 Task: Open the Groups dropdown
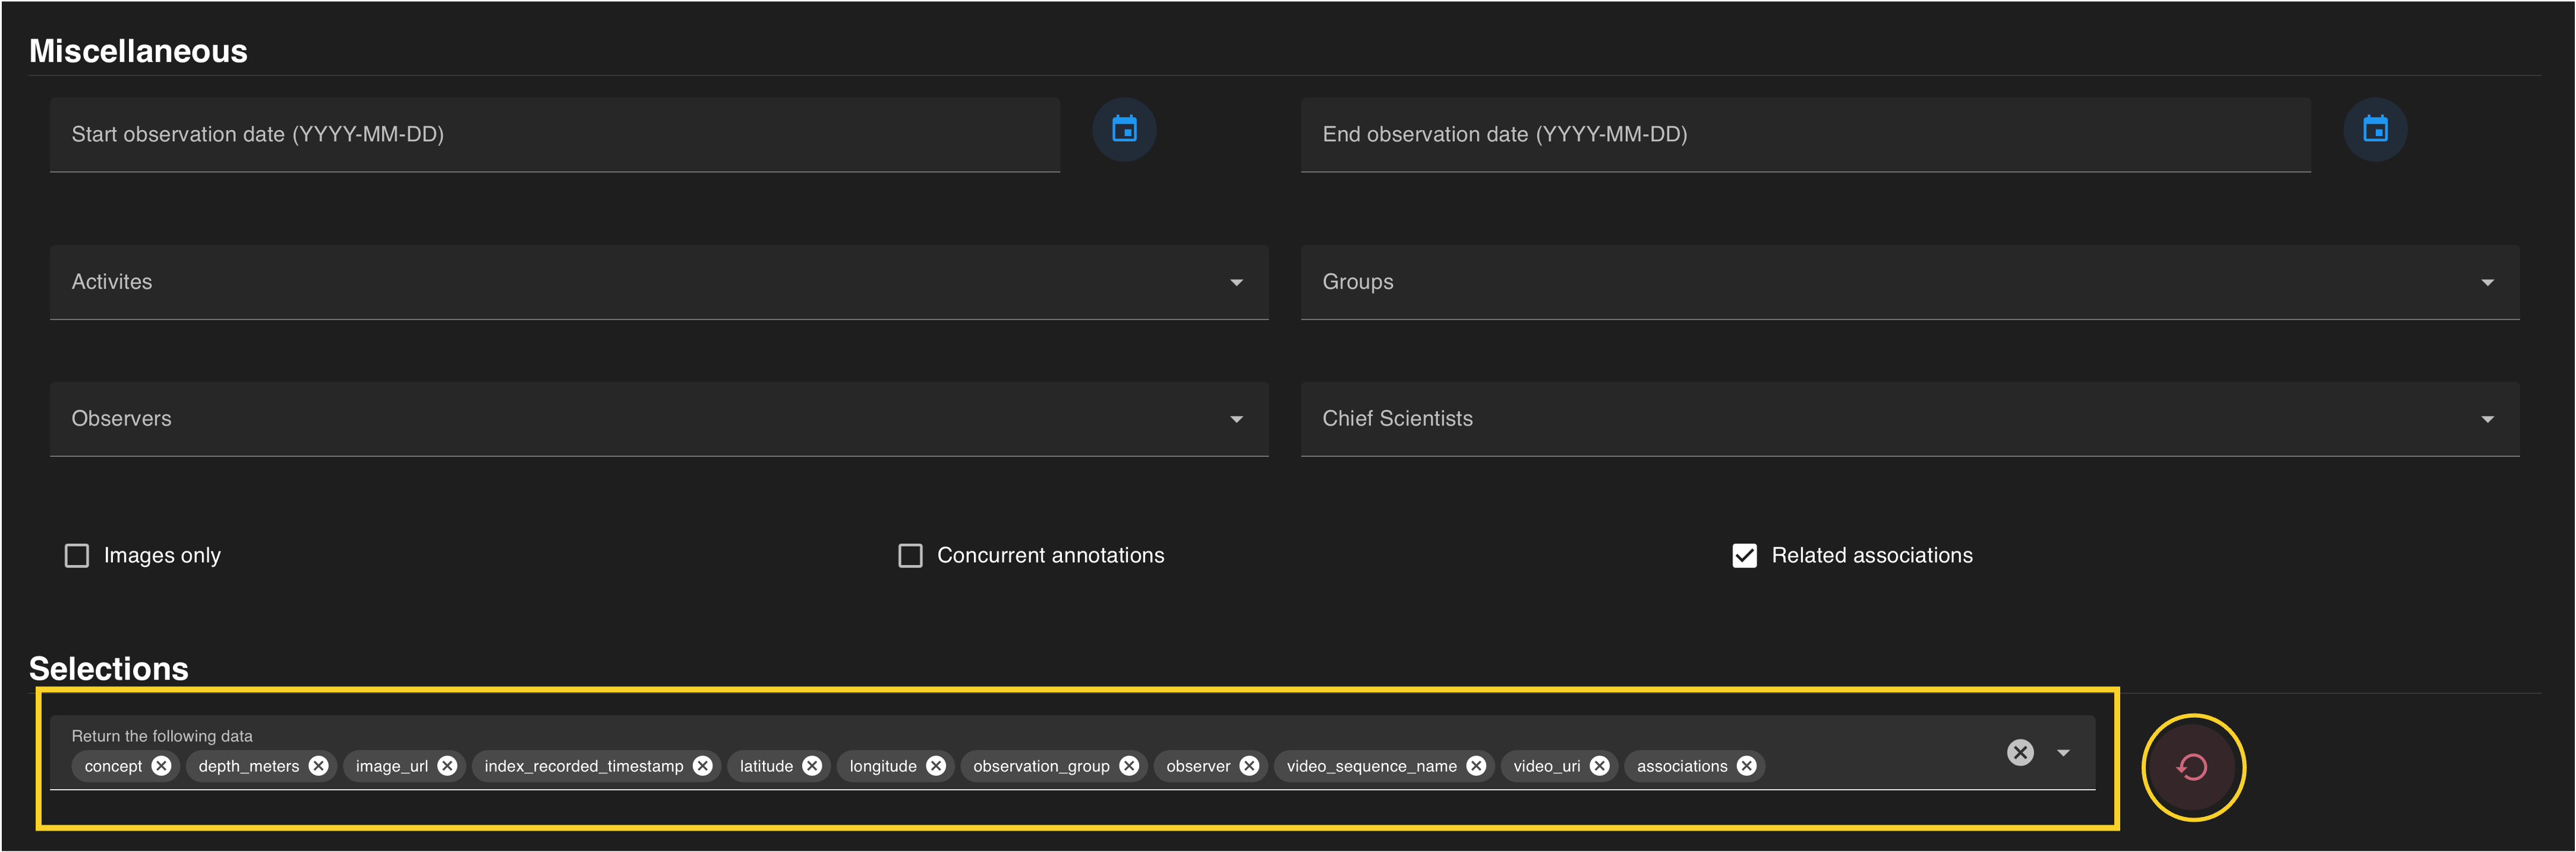2487,283
